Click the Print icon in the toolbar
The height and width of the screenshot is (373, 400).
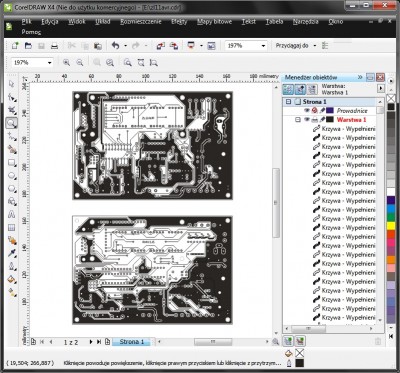(54, 46)
